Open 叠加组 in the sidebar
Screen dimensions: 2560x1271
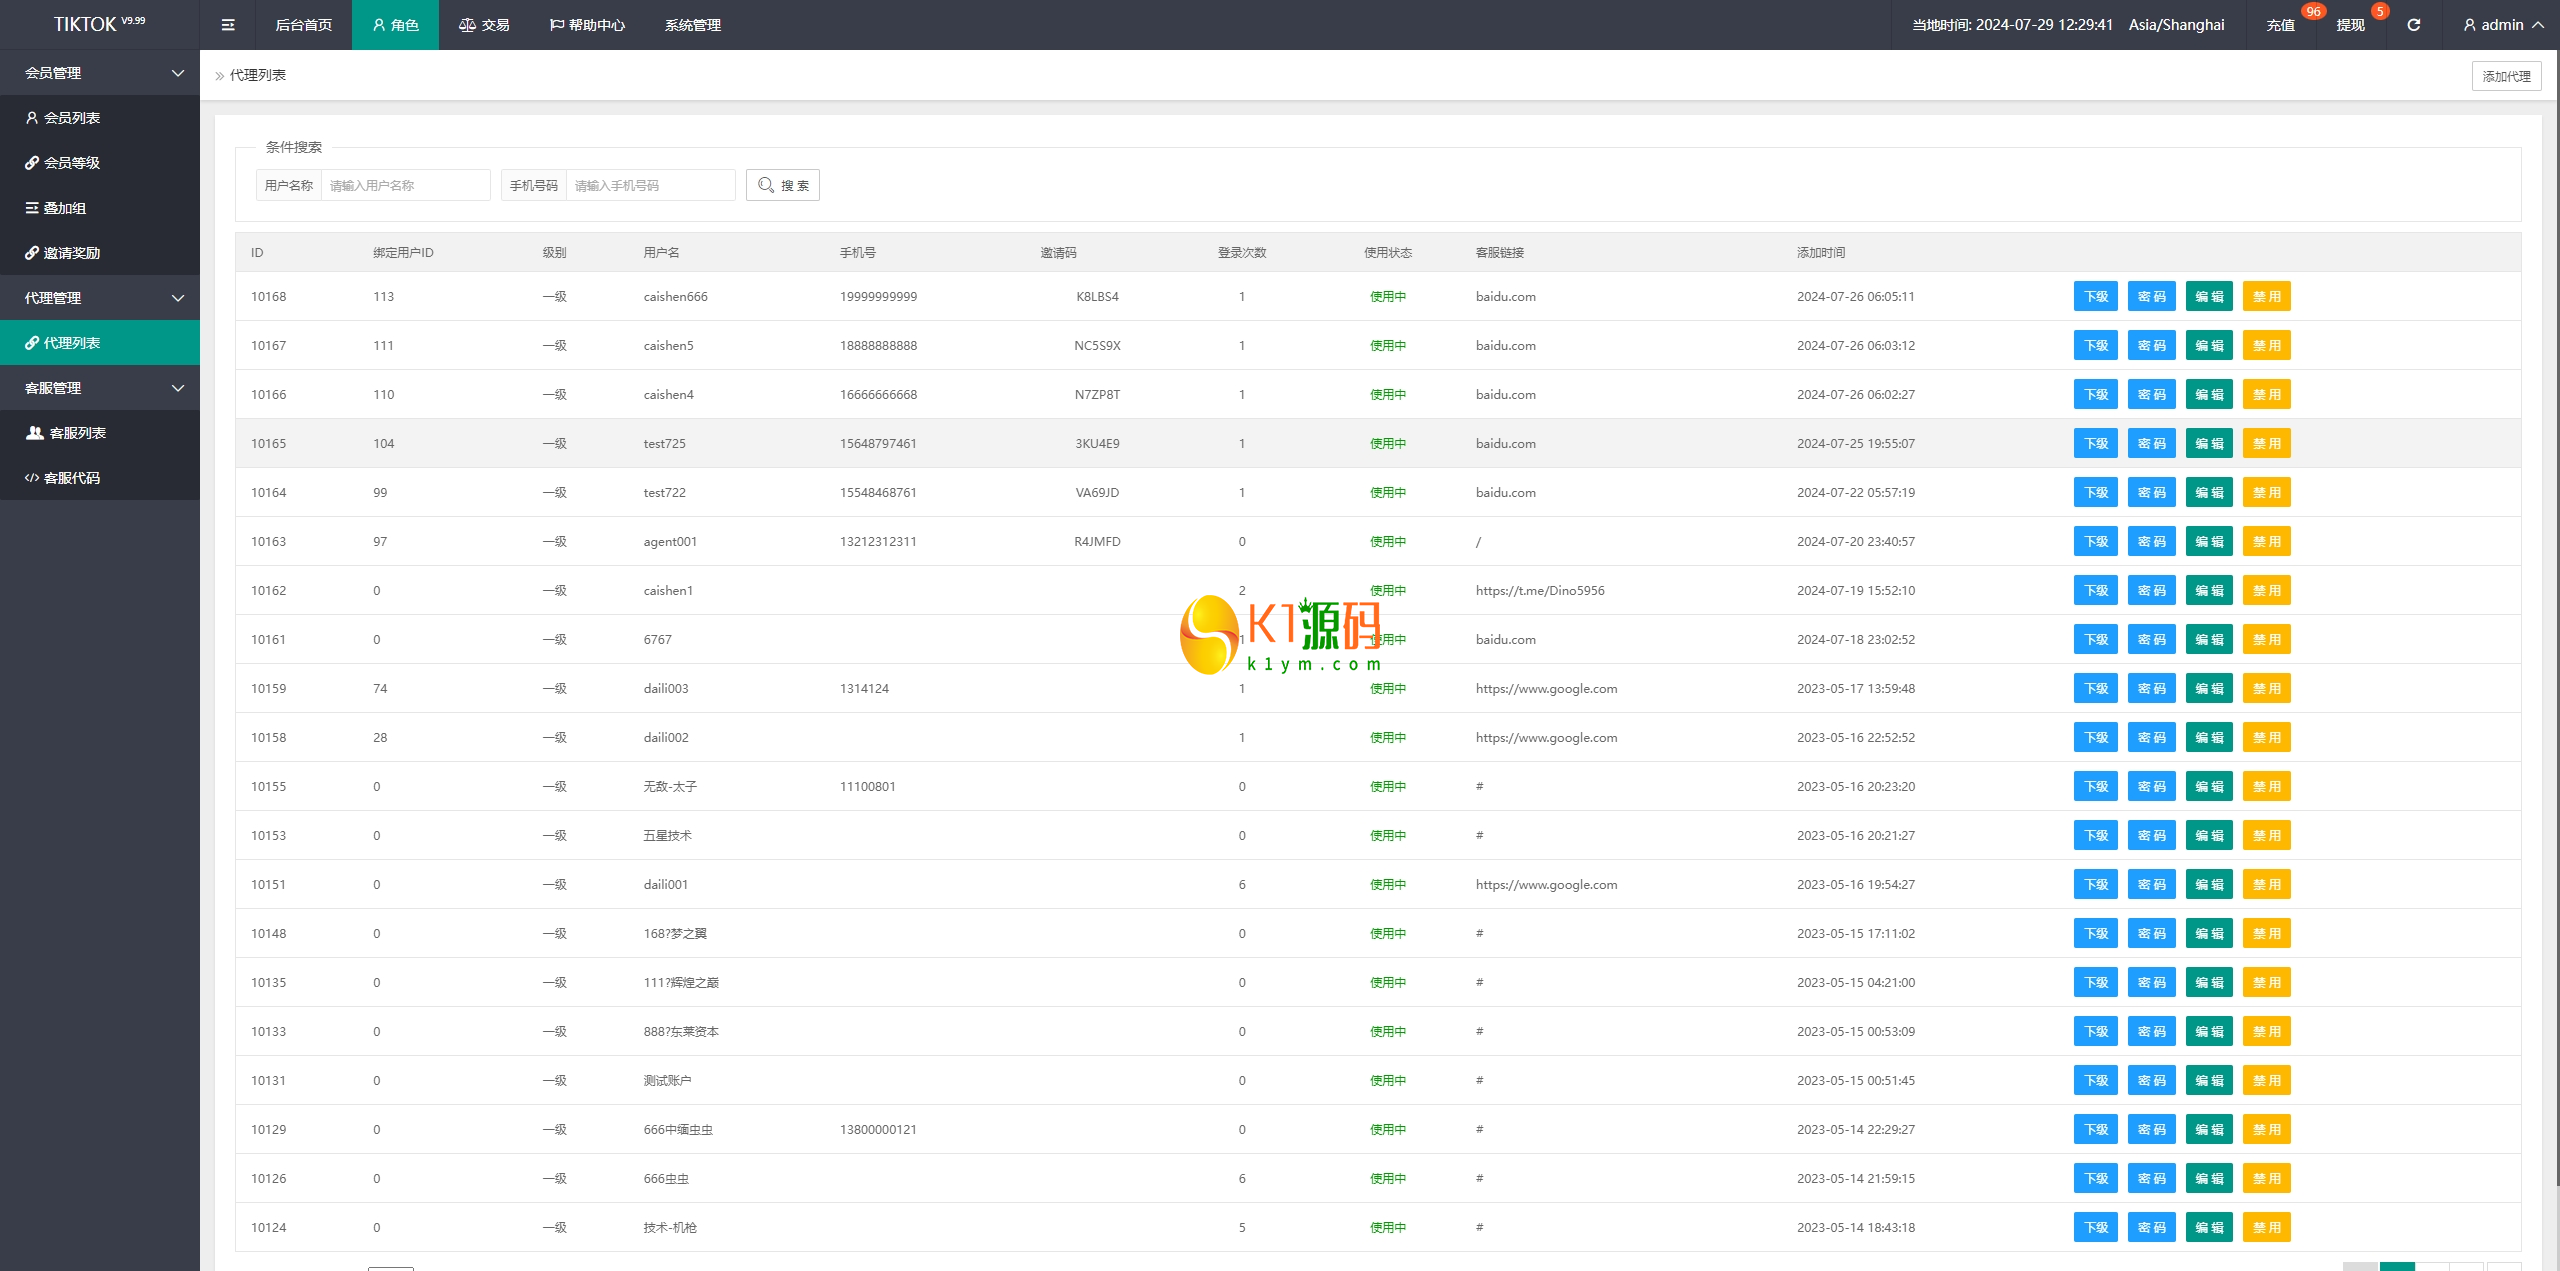click(100, 208)
